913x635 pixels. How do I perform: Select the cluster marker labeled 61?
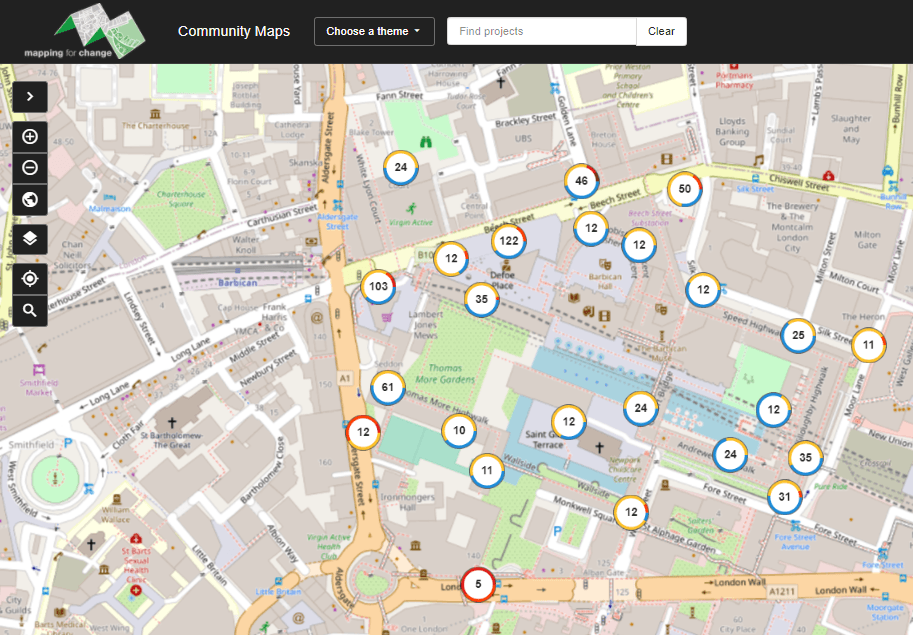(388, 388)
